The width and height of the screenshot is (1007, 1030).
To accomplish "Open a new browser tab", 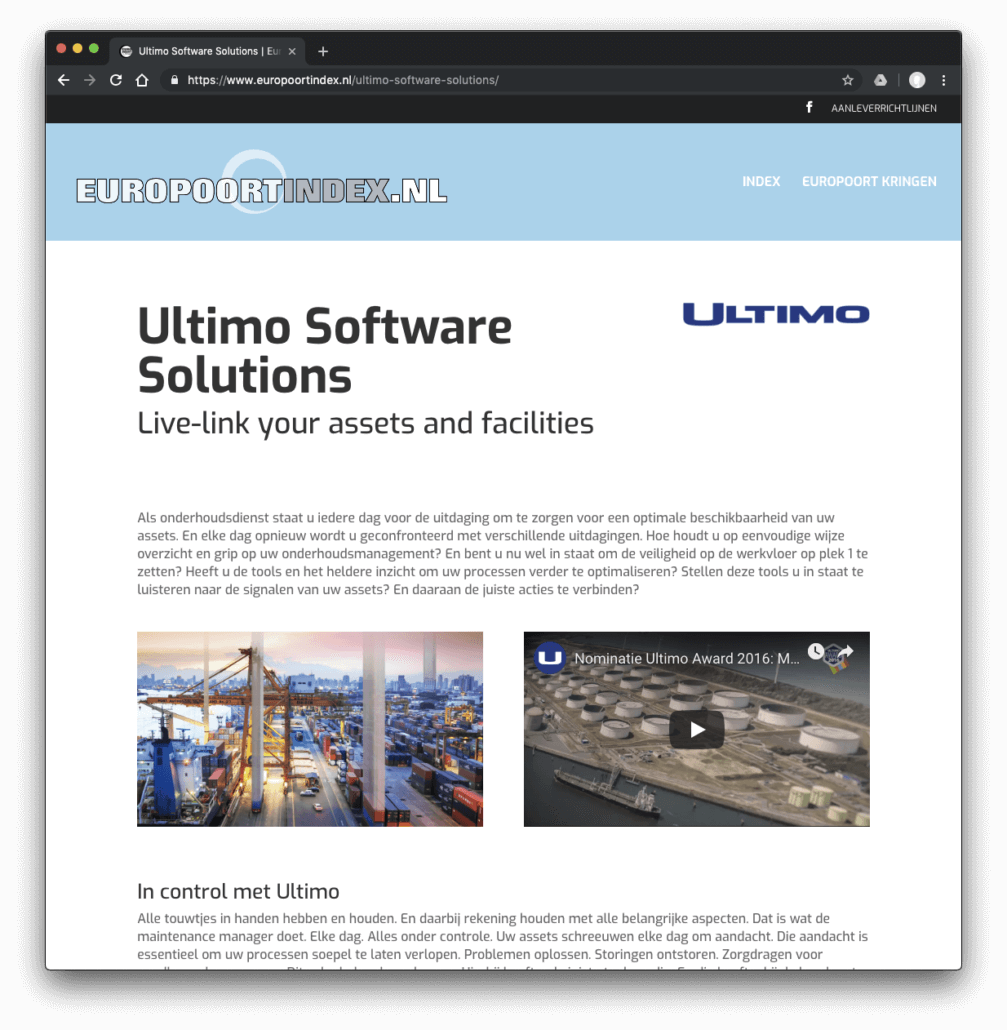I will pyautogui.click(x=323, y=51).
